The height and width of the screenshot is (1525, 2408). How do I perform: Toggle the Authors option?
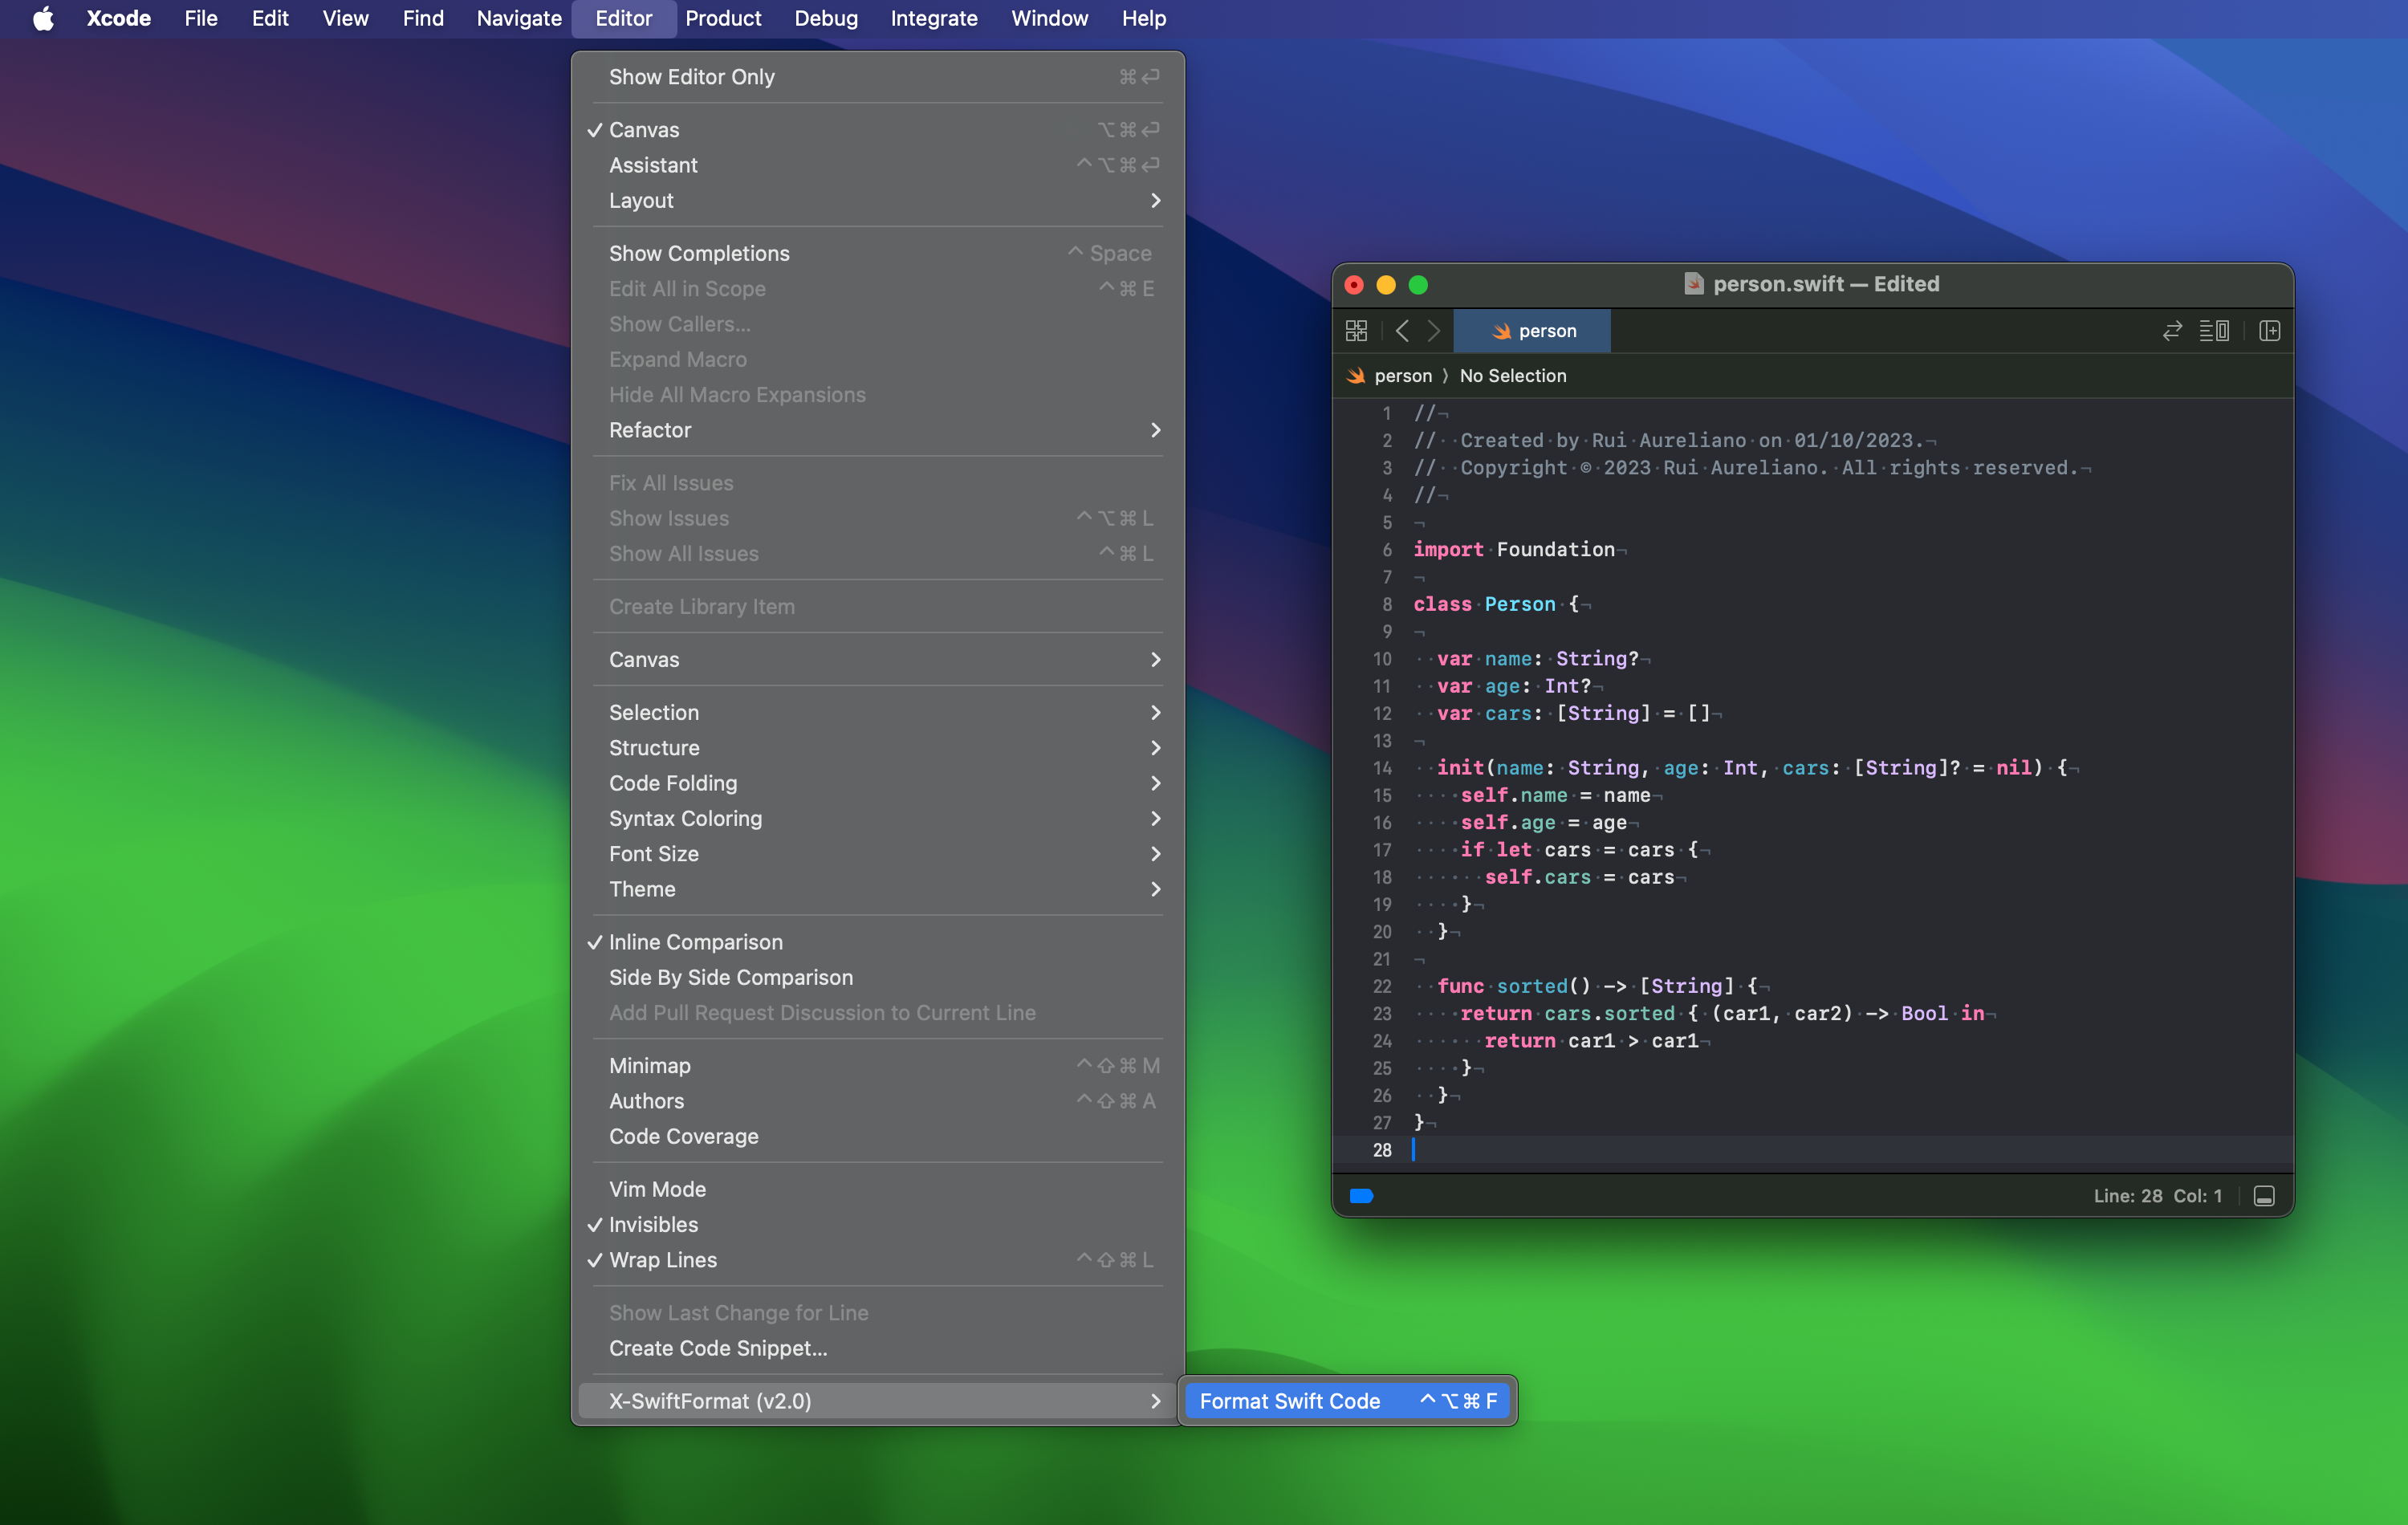click(878, 1101)
